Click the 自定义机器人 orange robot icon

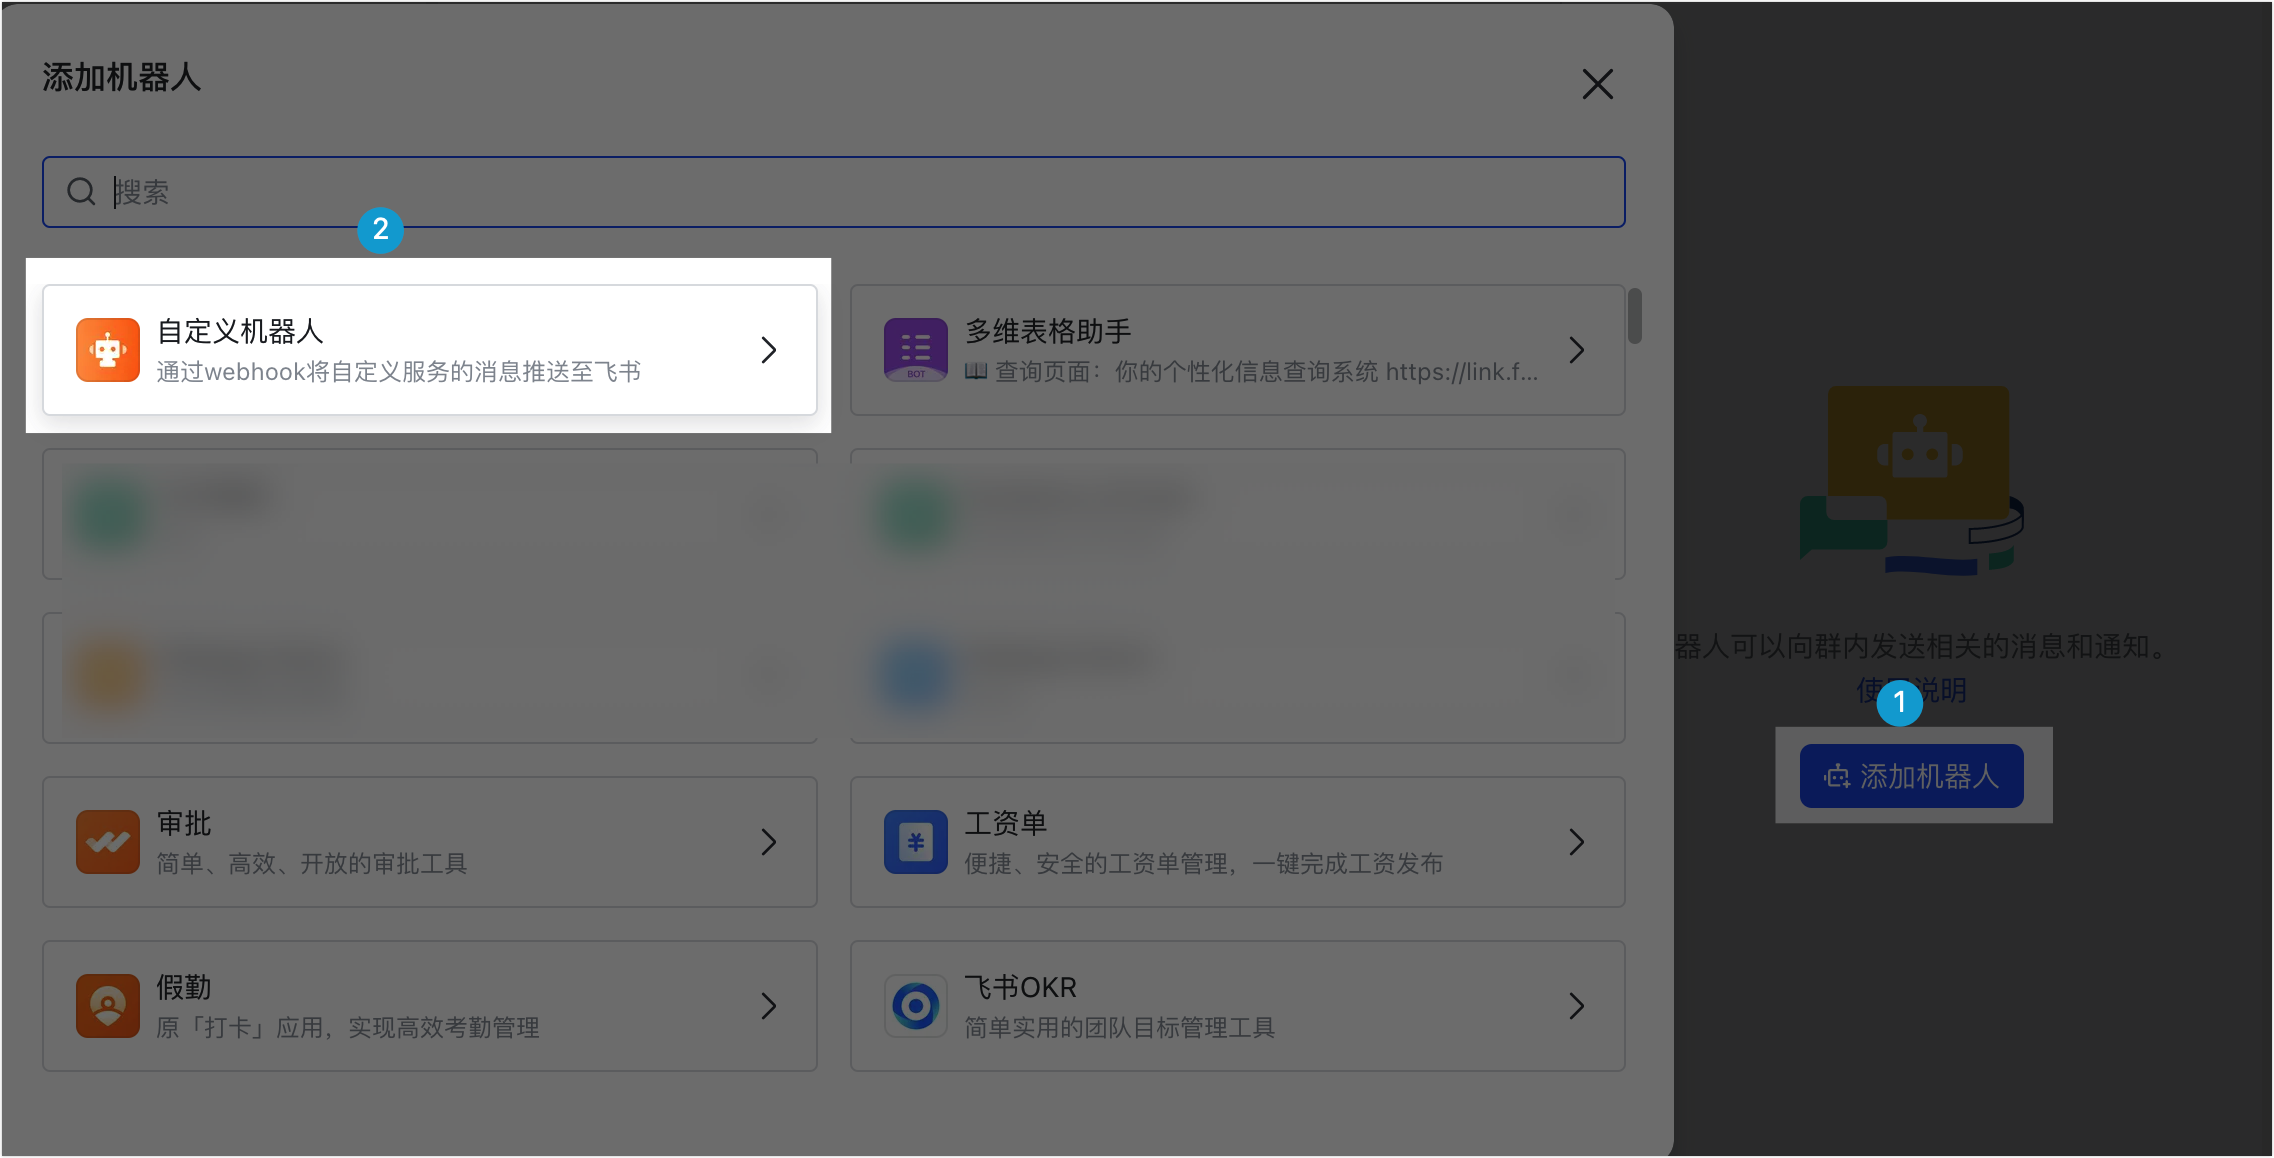click(x=107, y=350)
